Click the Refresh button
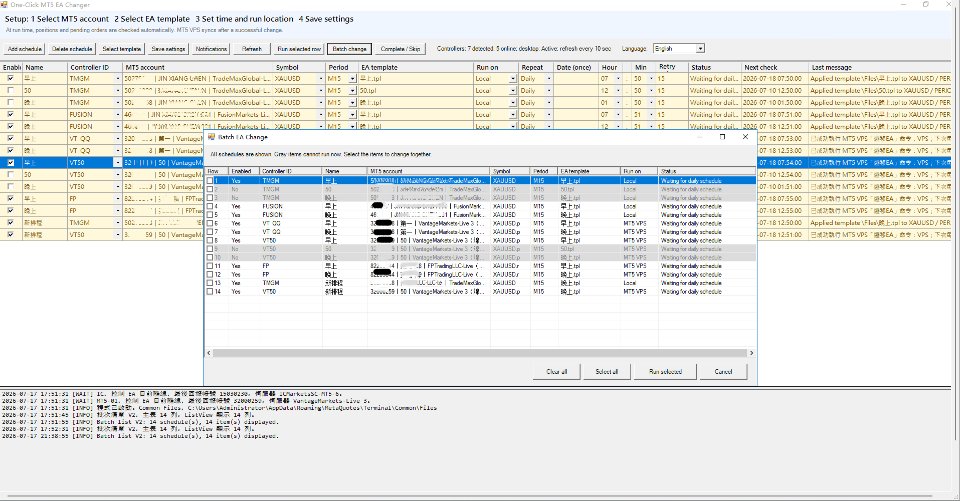960x501 pixels. pyautogui.click(x=252, y=49)
